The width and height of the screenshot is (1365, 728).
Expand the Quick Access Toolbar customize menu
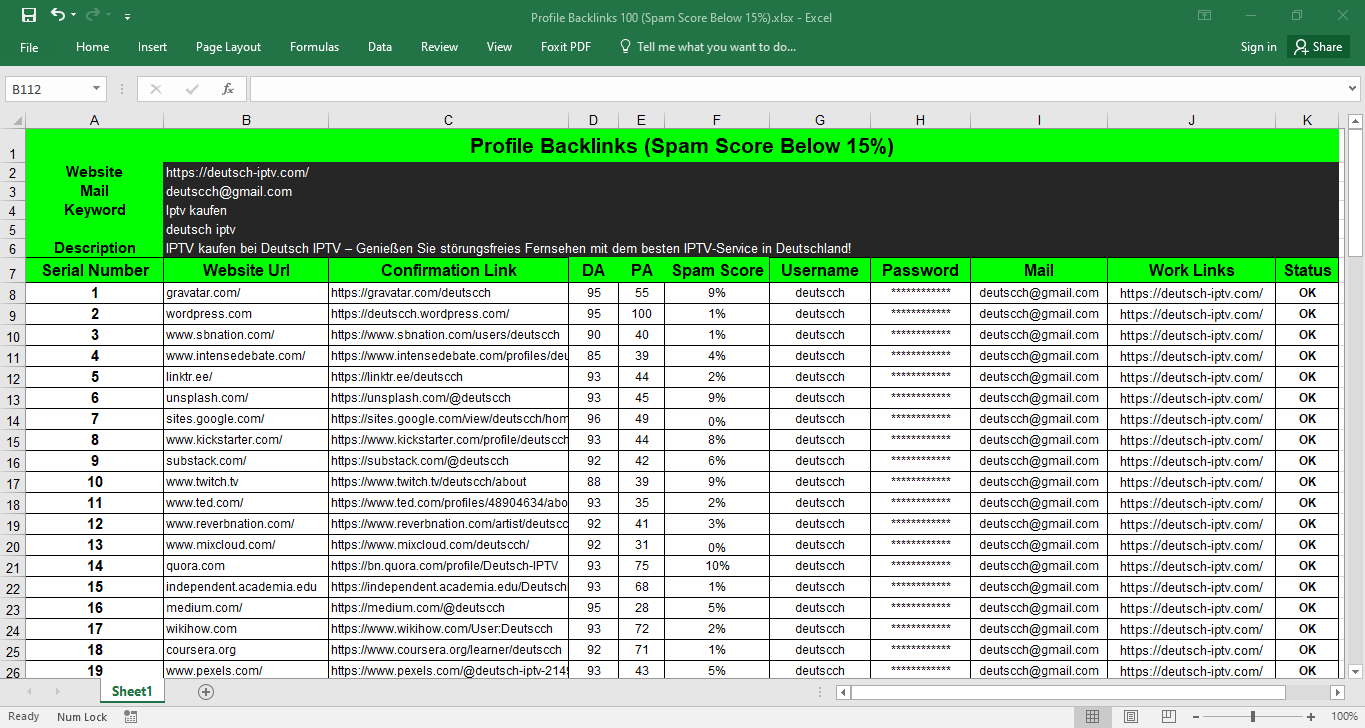pos(126,15)
